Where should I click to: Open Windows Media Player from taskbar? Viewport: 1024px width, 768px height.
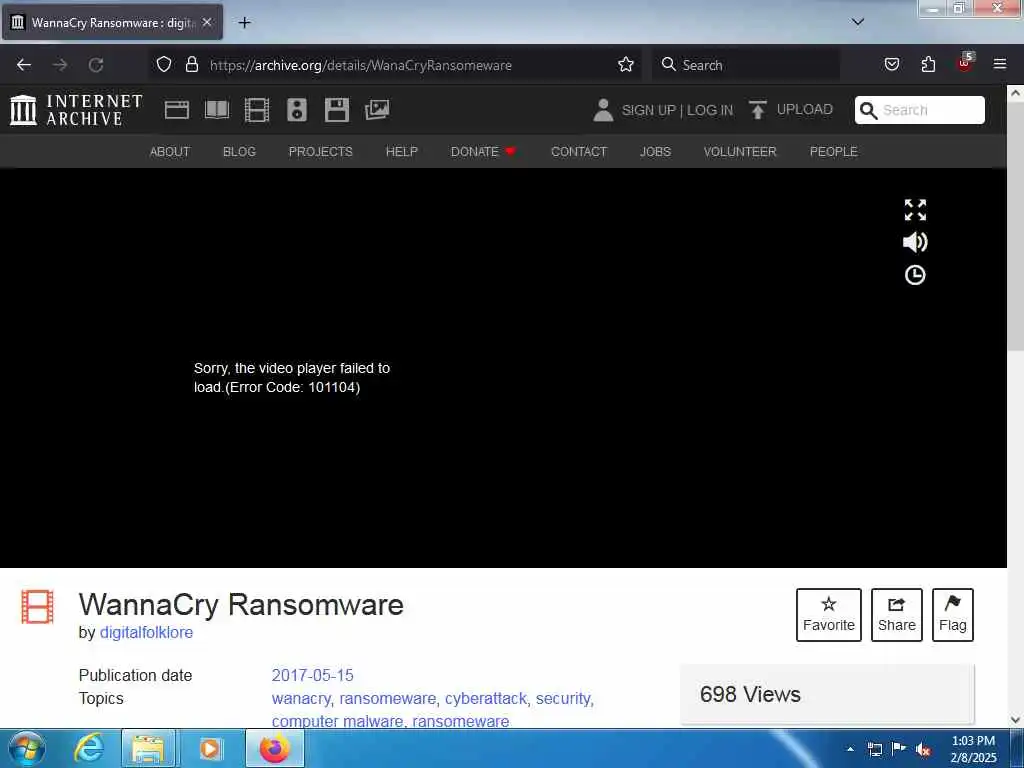point(210,748)
